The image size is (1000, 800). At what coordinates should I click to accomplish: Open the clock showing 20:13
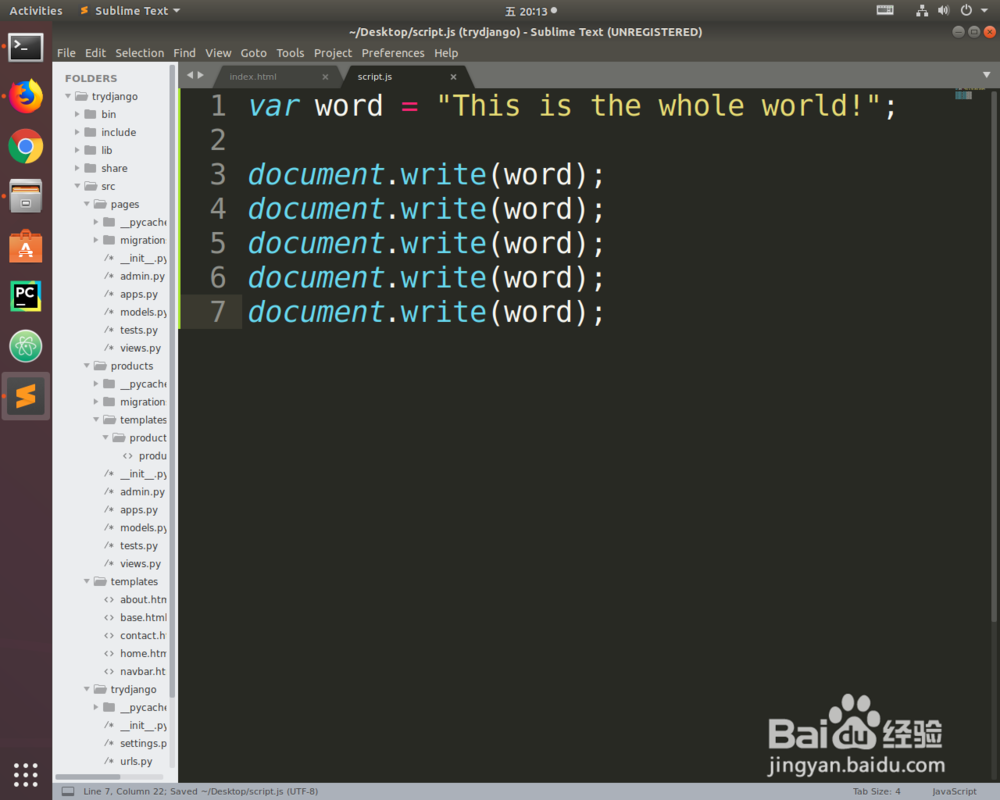531,11
